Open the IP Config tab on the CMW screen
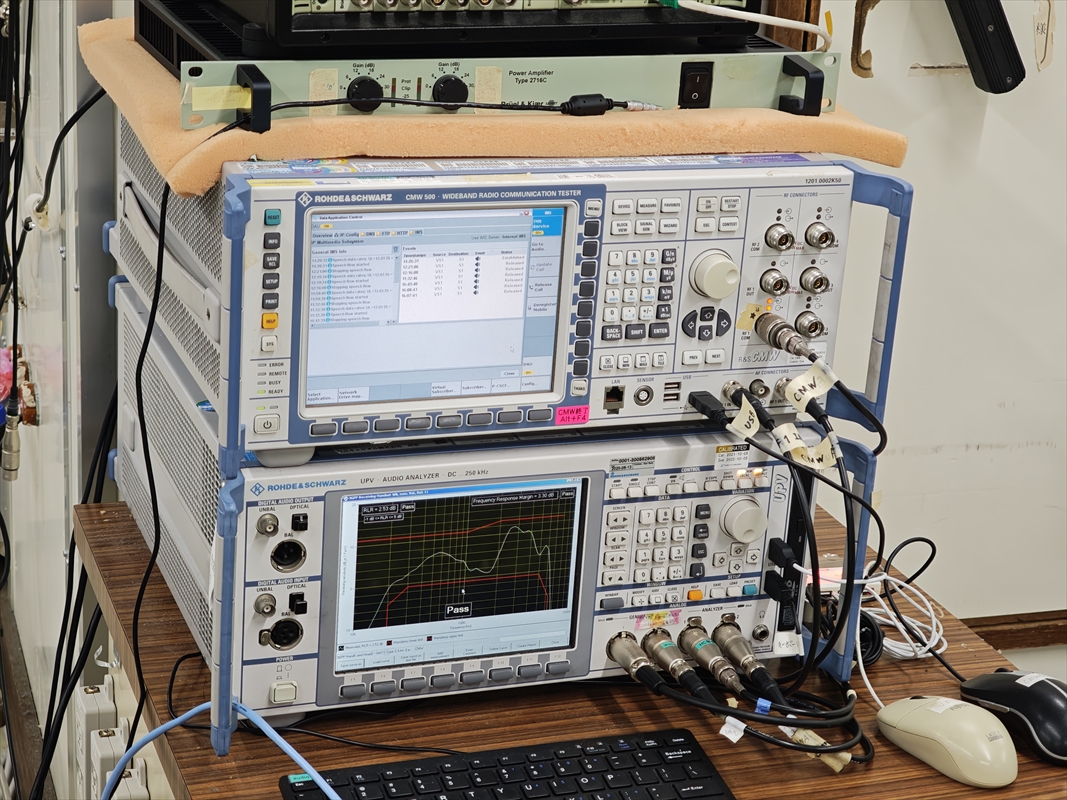The height and width of the screenshot is (800, 1067). 346,235
